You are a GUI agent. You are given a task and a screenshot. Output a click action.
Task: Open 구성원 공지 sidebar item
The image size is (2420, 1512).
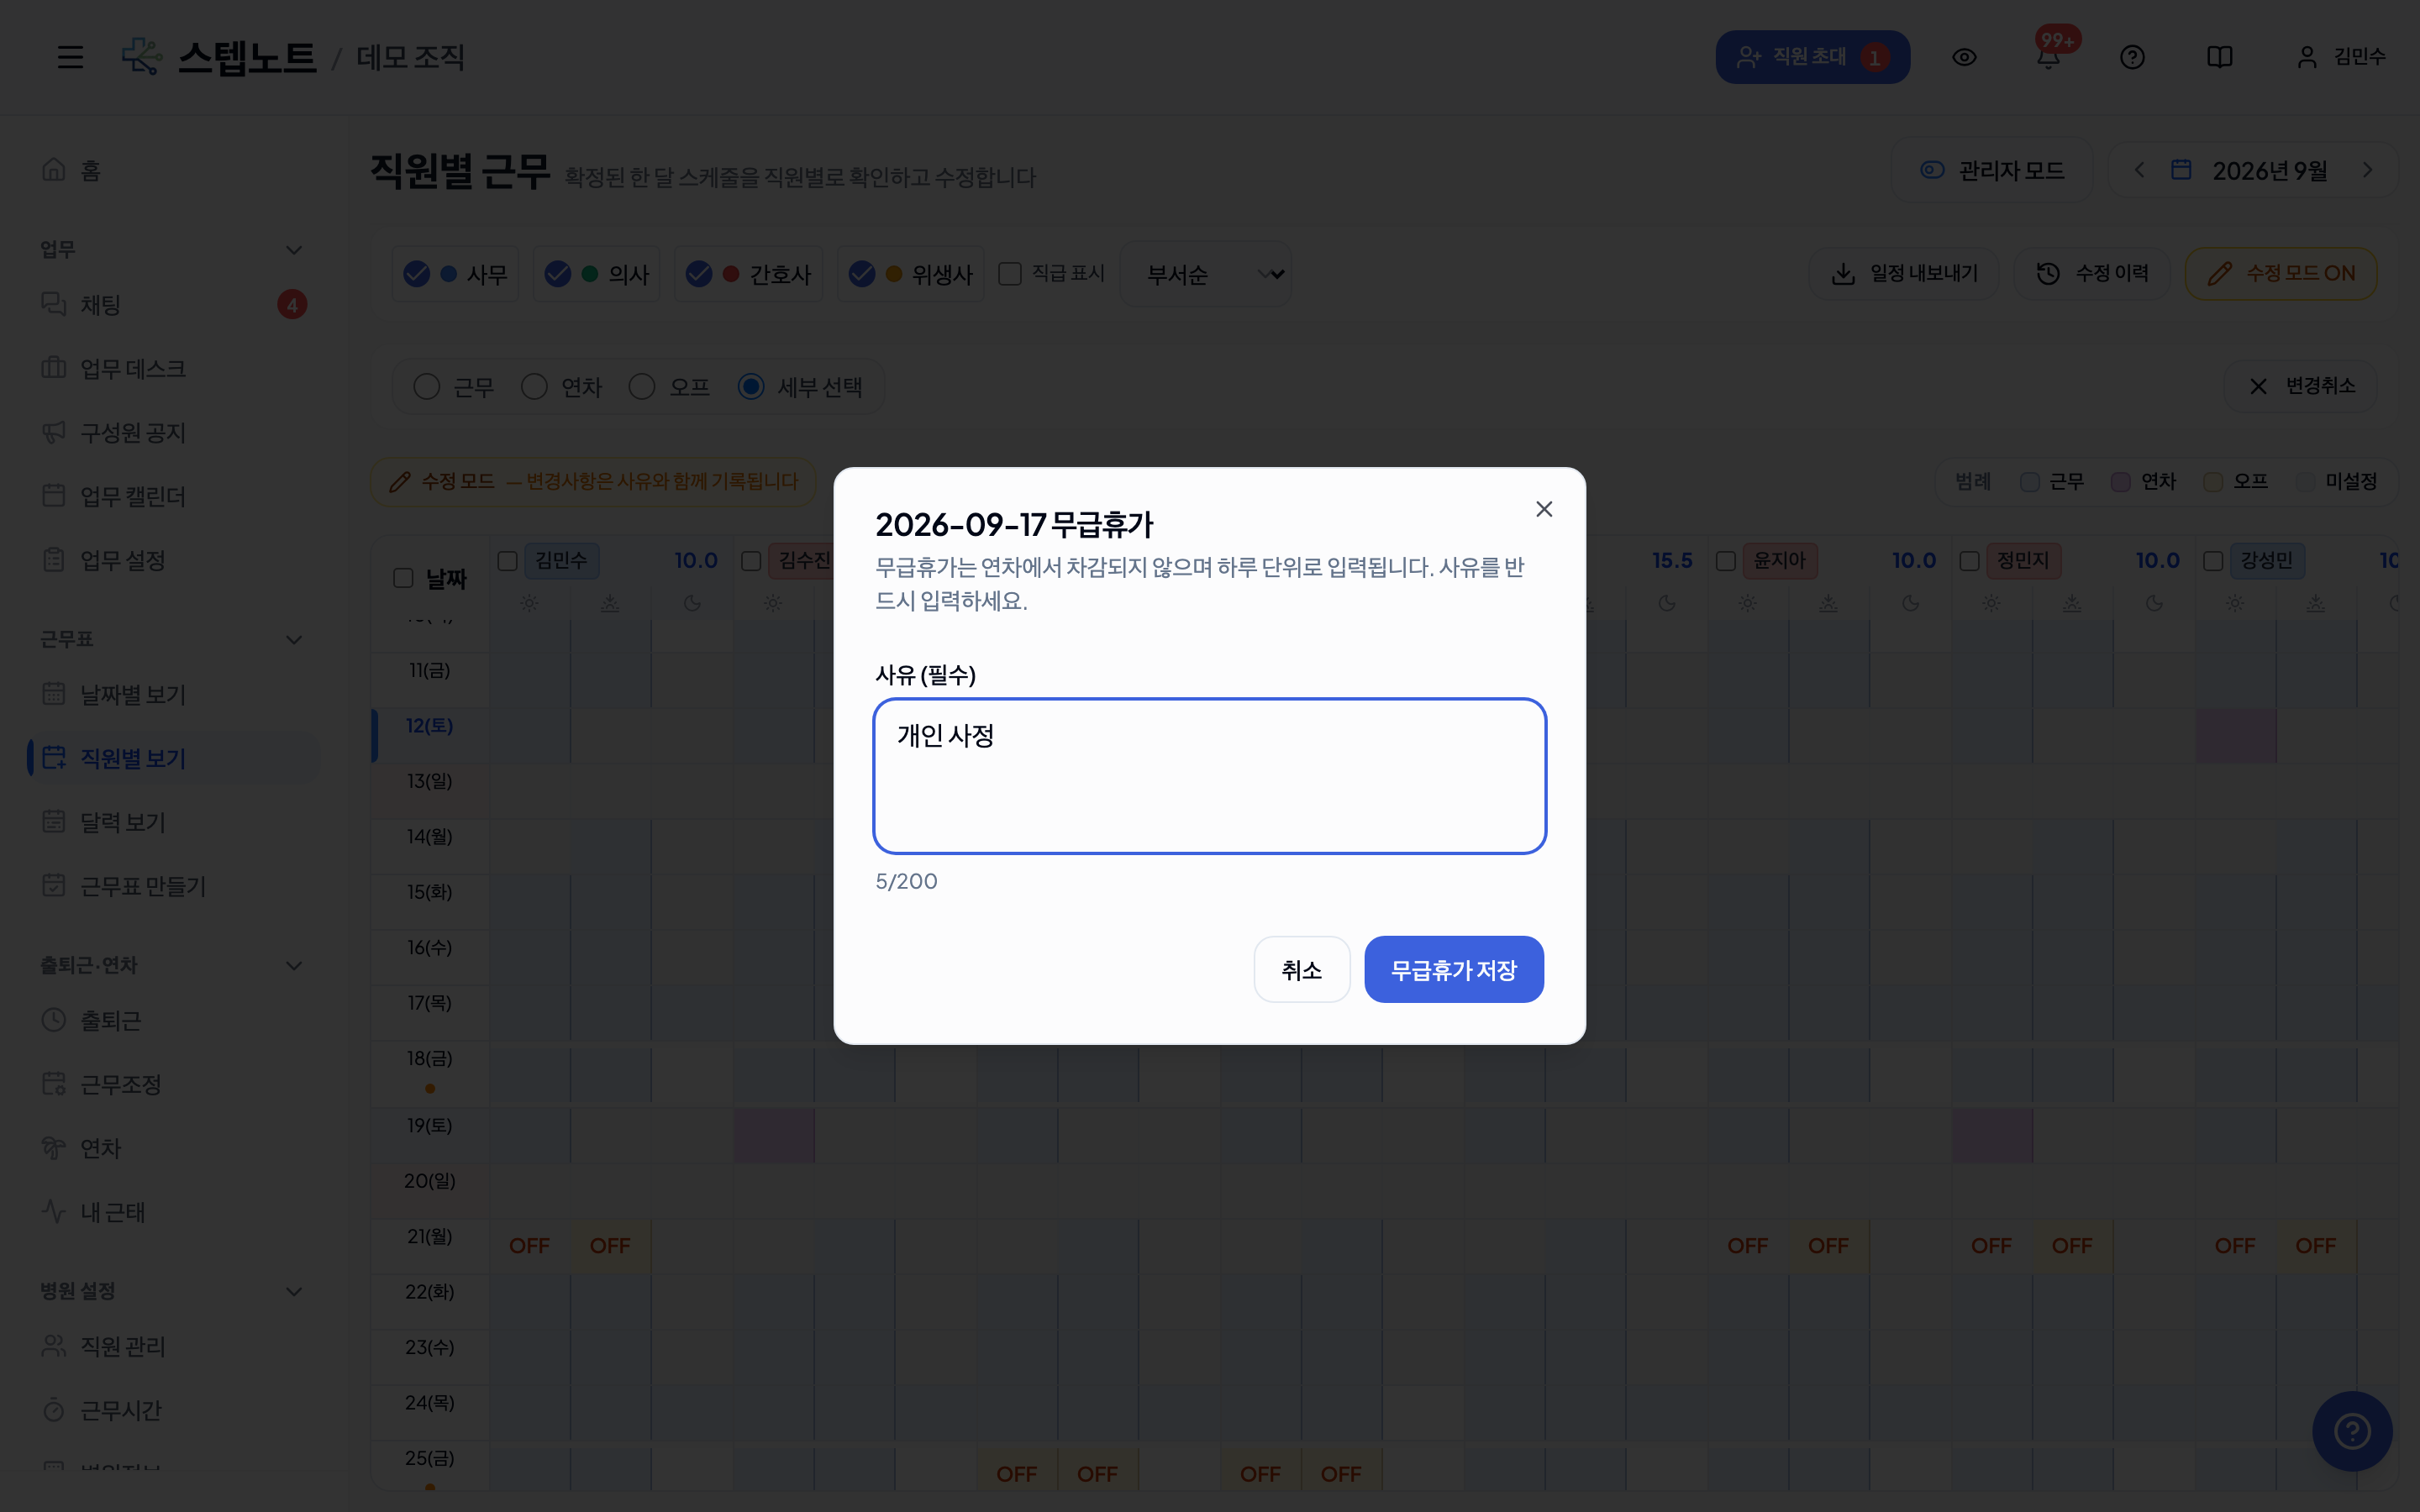point(172,432)
